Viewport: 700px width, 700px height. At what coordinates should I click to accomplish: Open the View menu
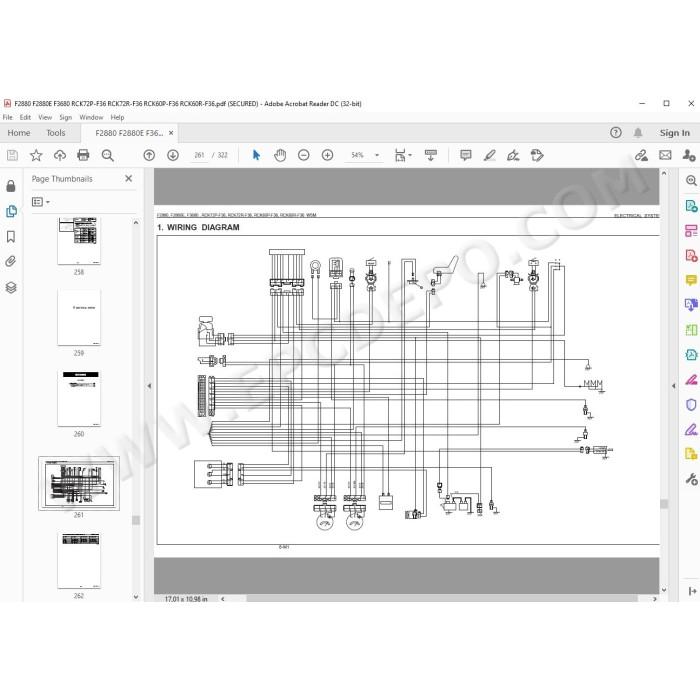tap(45, 117)
